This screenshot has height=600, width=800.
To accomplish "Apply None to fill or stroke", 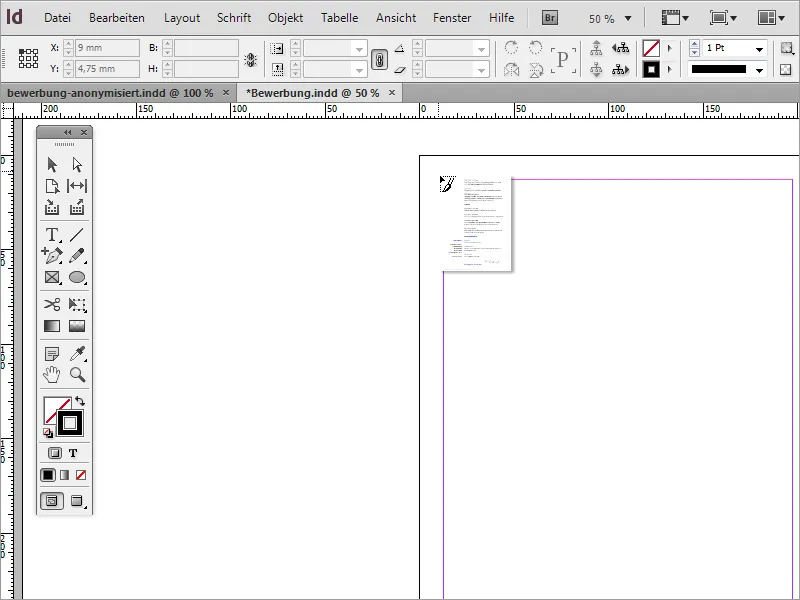I will point(81,475).
